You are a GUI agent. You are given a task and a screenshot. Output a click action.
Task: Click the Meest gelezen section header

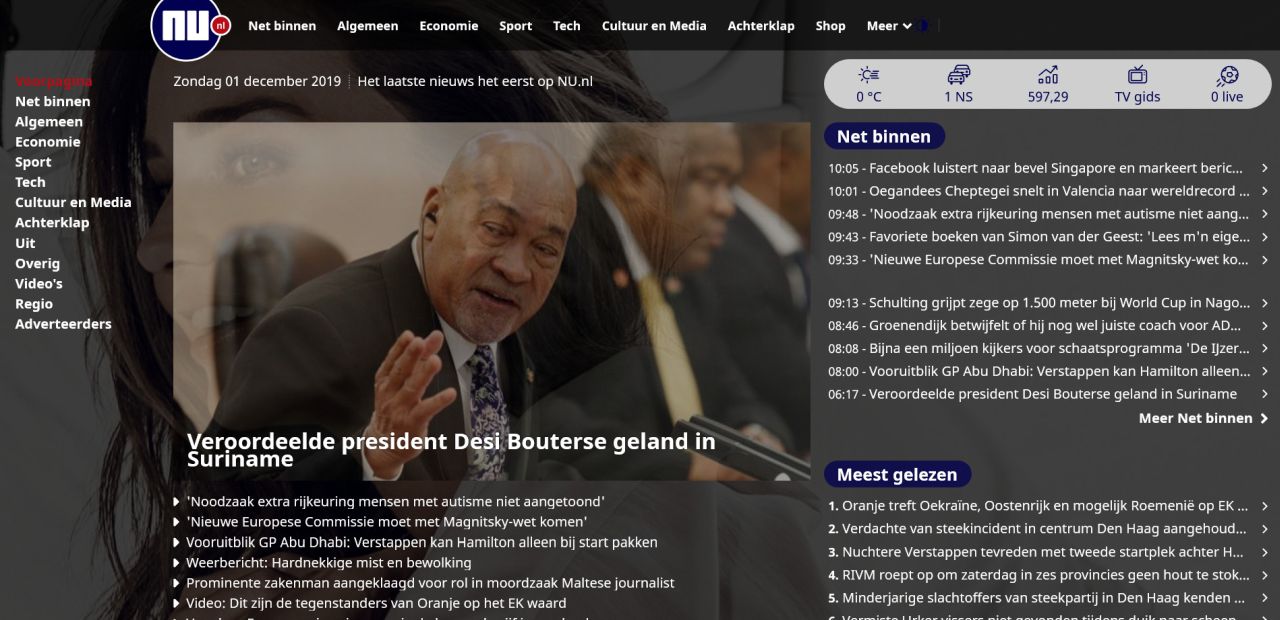point(897,475)
